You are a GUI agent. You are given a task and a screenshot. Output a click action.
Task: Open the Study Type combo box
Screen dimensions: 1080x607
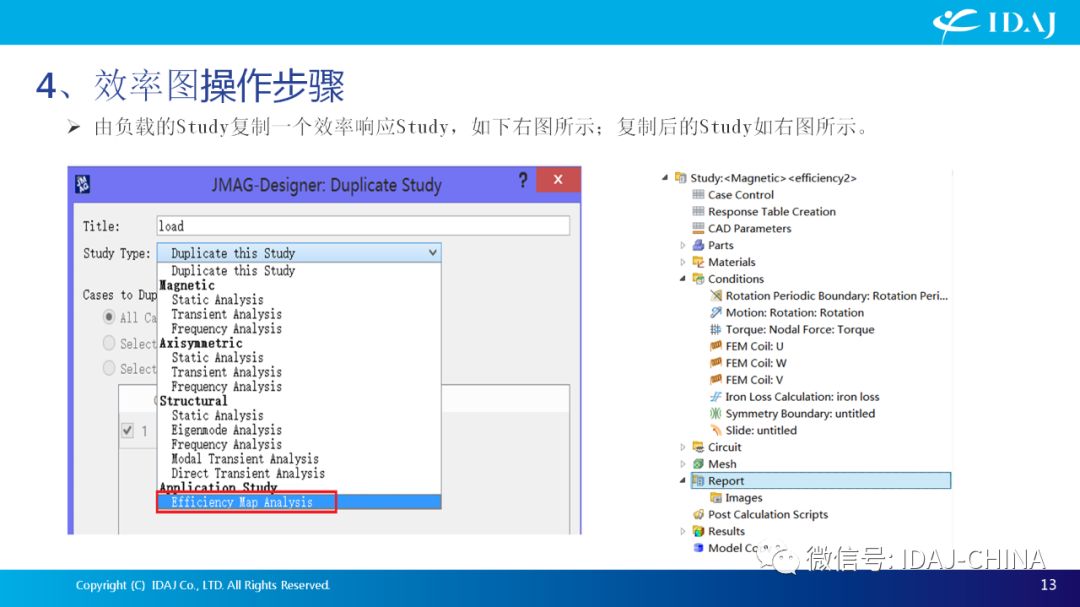tap(299, 253)
